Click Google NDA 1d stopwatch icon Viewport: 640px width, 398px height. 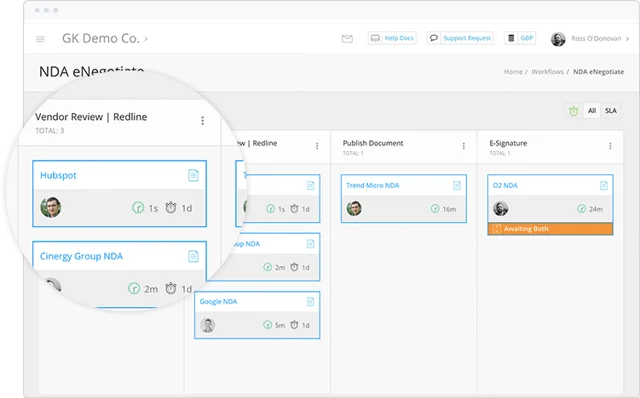(x=294, y=325)
